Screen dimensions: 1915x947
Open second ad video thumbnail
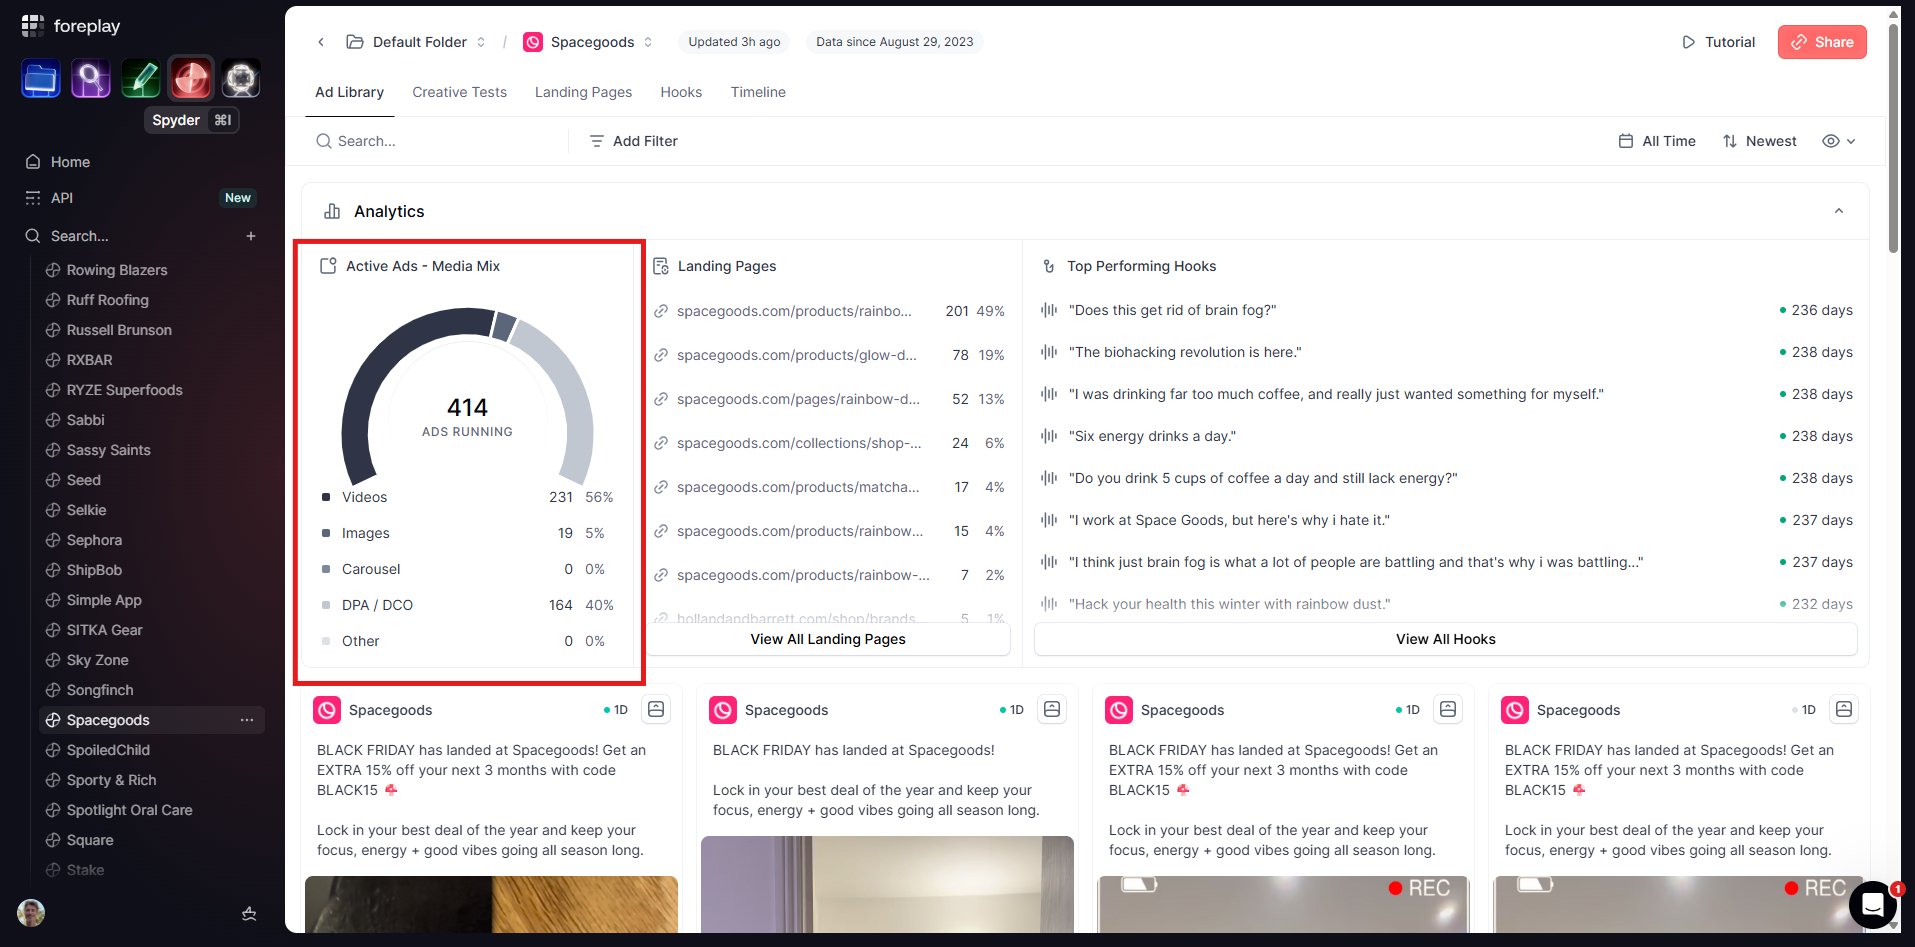(887, 885)
